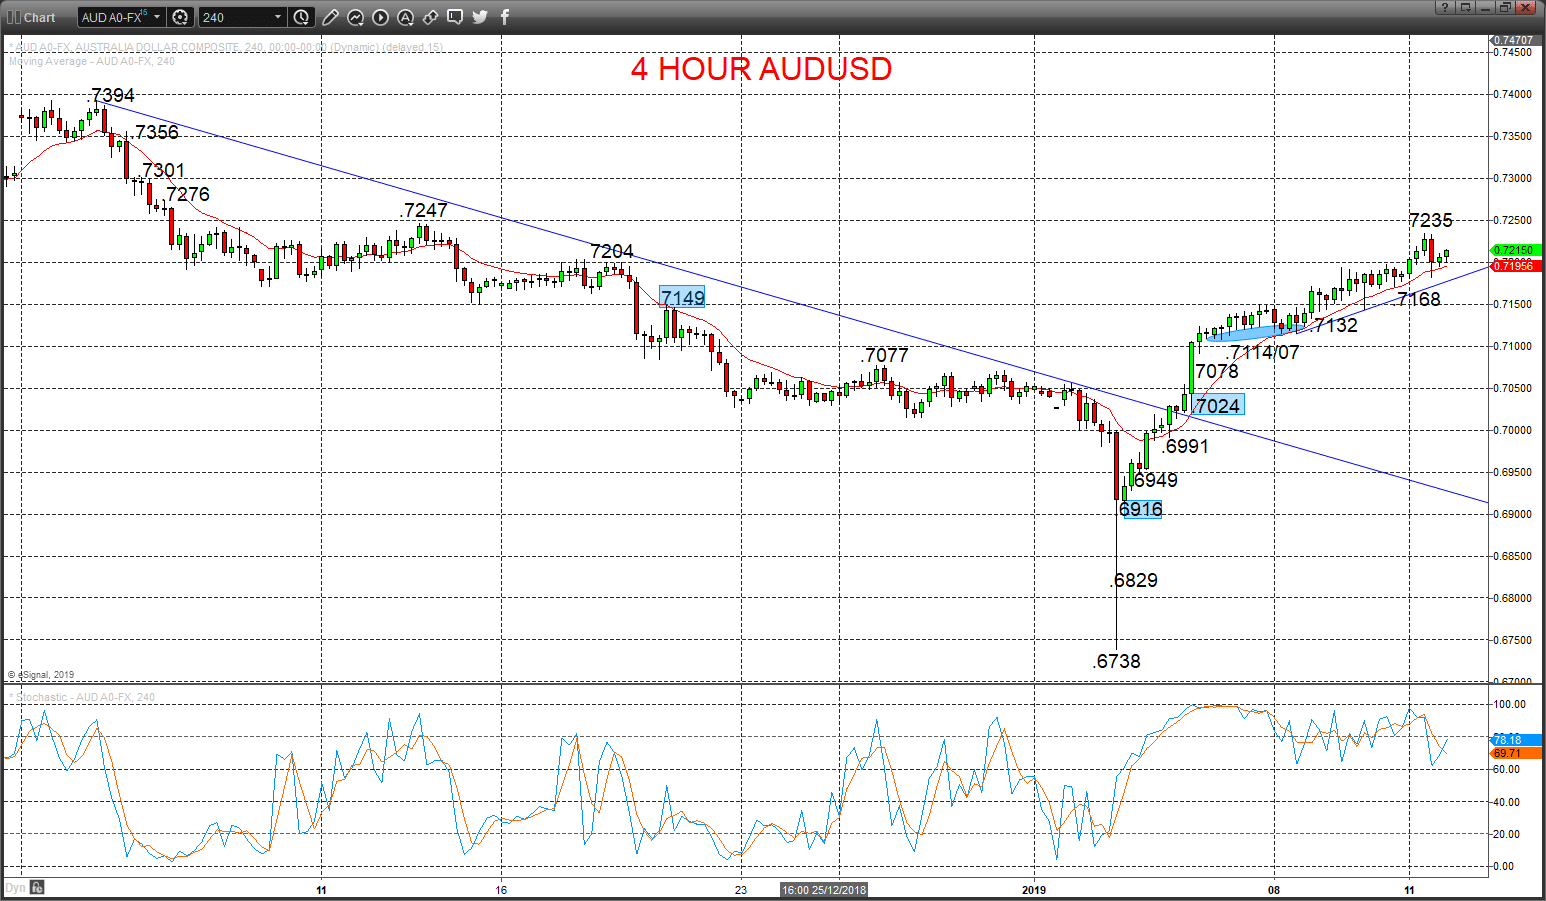The width and height of the screenshot is (1546, 901).
Task: Click the 2019 date axis marker
Action: coord(1034,890)
